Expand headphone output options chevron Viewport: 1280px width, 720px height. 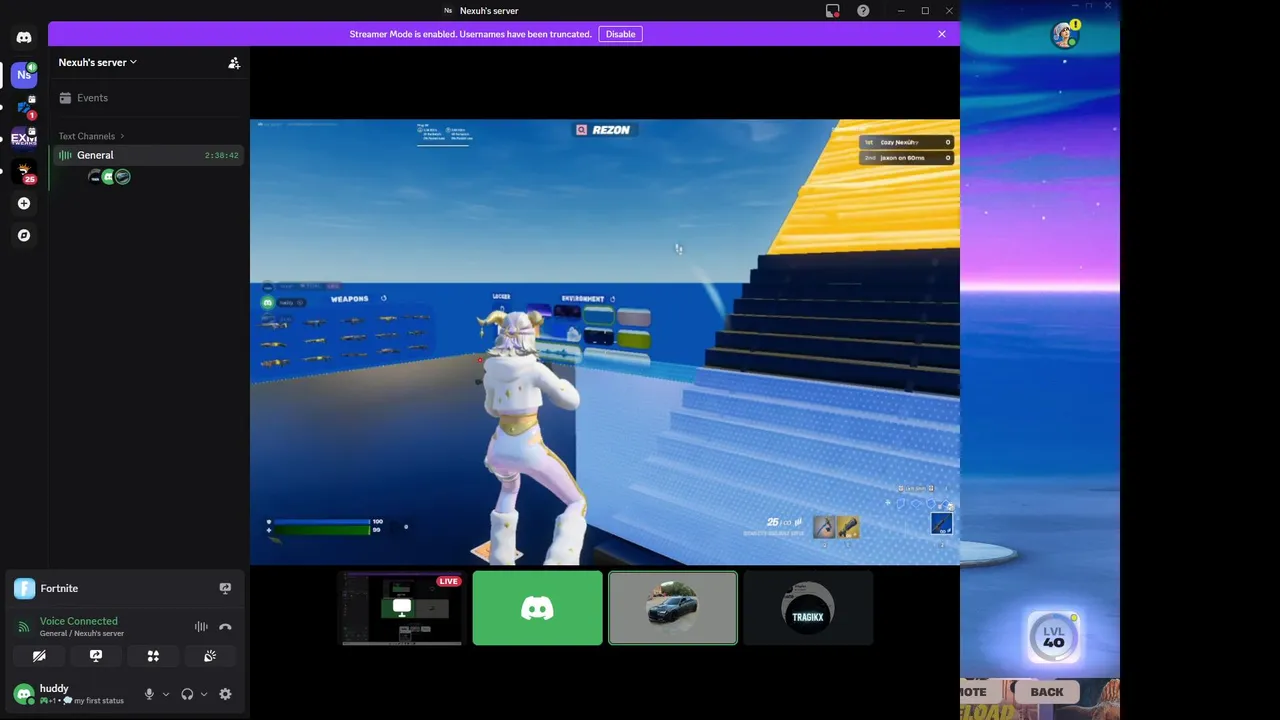[x=204, y=694]
